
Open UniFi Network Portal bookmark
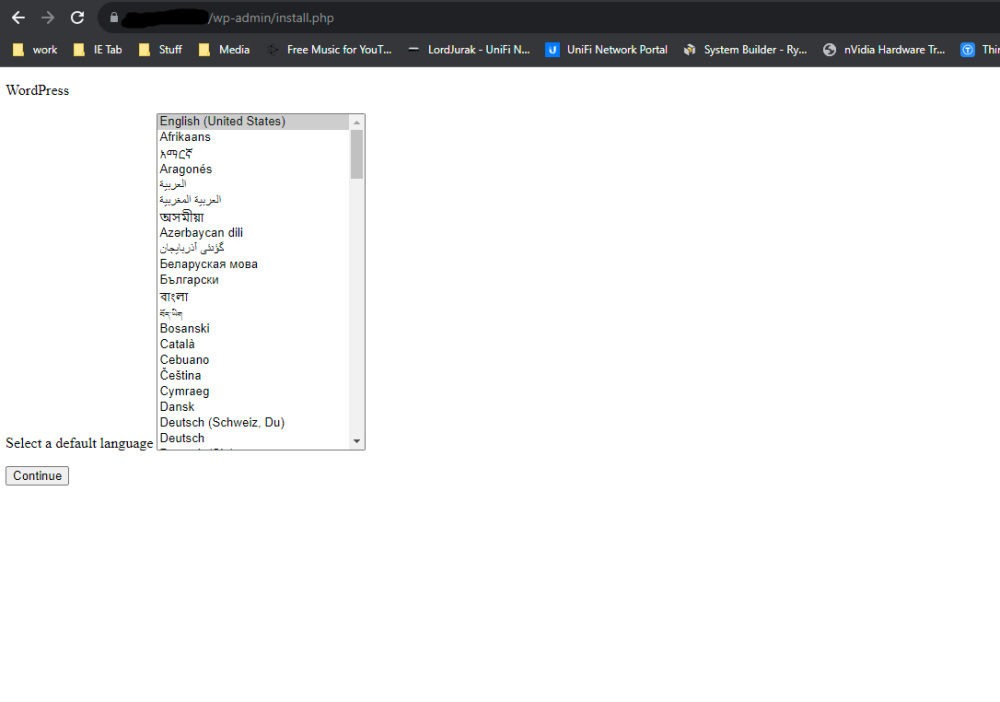click(606, 50)
